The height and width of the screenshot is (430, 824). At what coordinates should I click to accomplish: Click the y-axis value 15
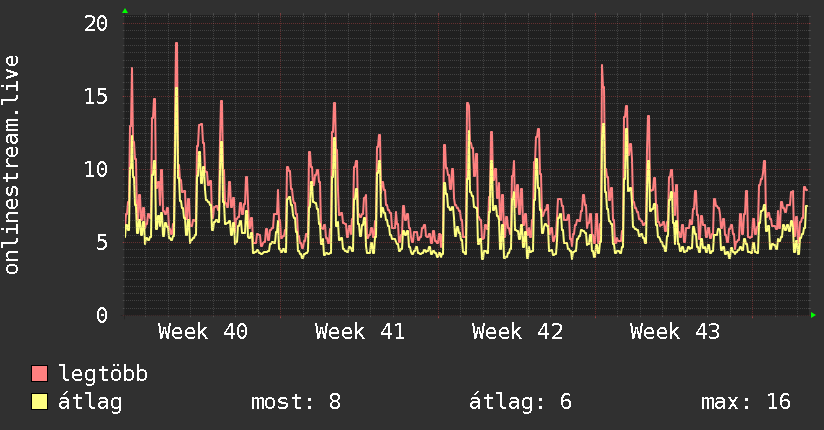click(x=96, y=96)
